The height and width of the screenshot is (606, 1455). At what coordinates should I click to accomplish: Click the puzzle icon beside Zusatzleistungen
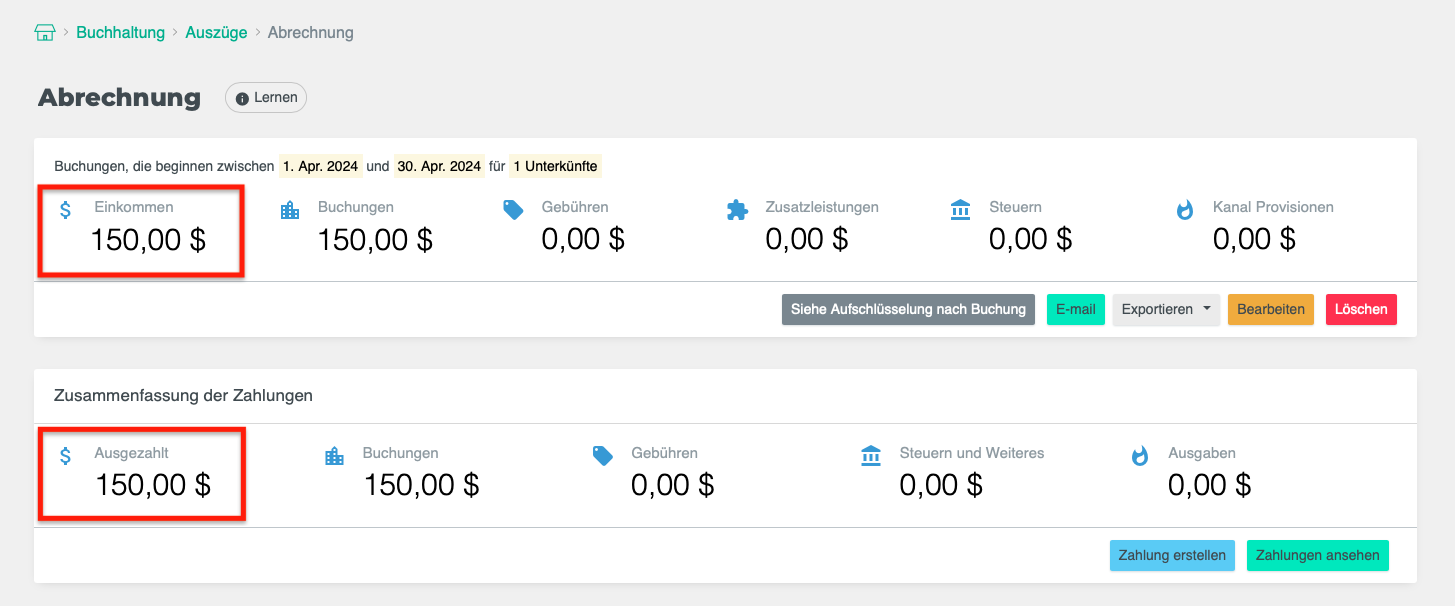[x=737, y=210]
